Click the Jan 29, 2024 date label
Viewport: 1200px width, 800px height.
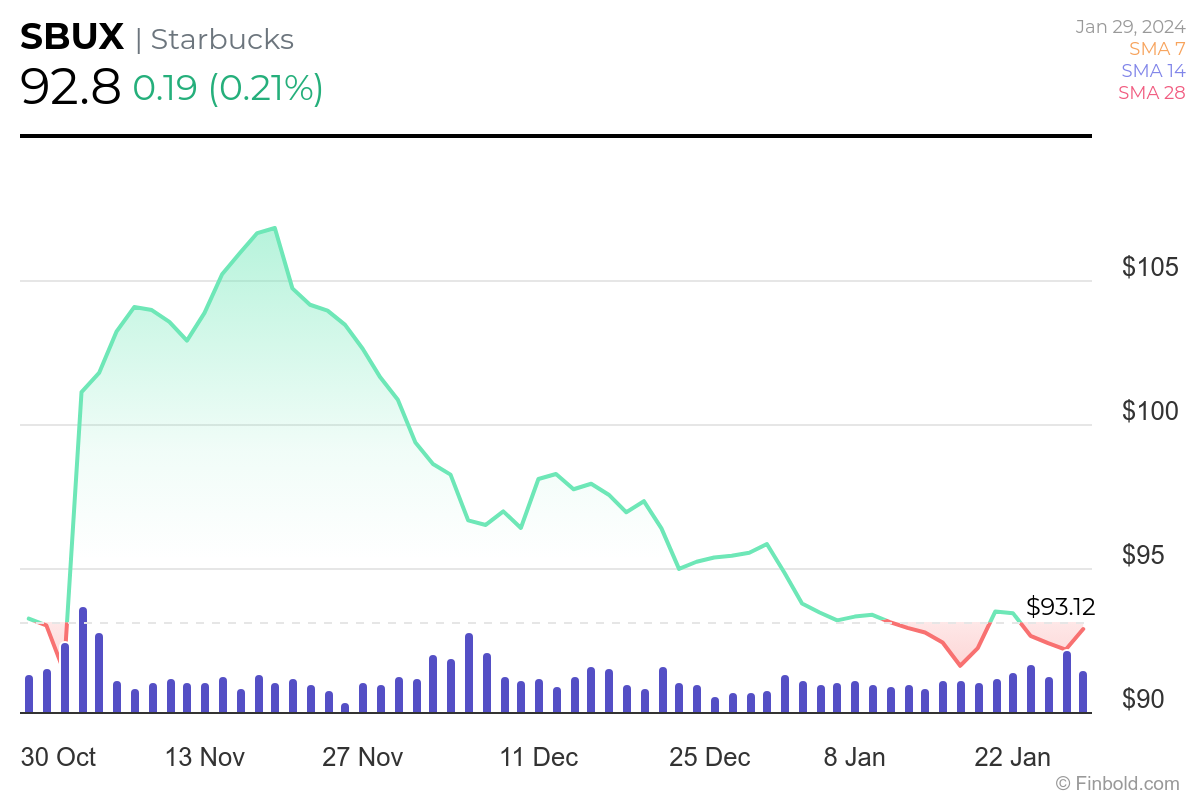pos(1130,27)
